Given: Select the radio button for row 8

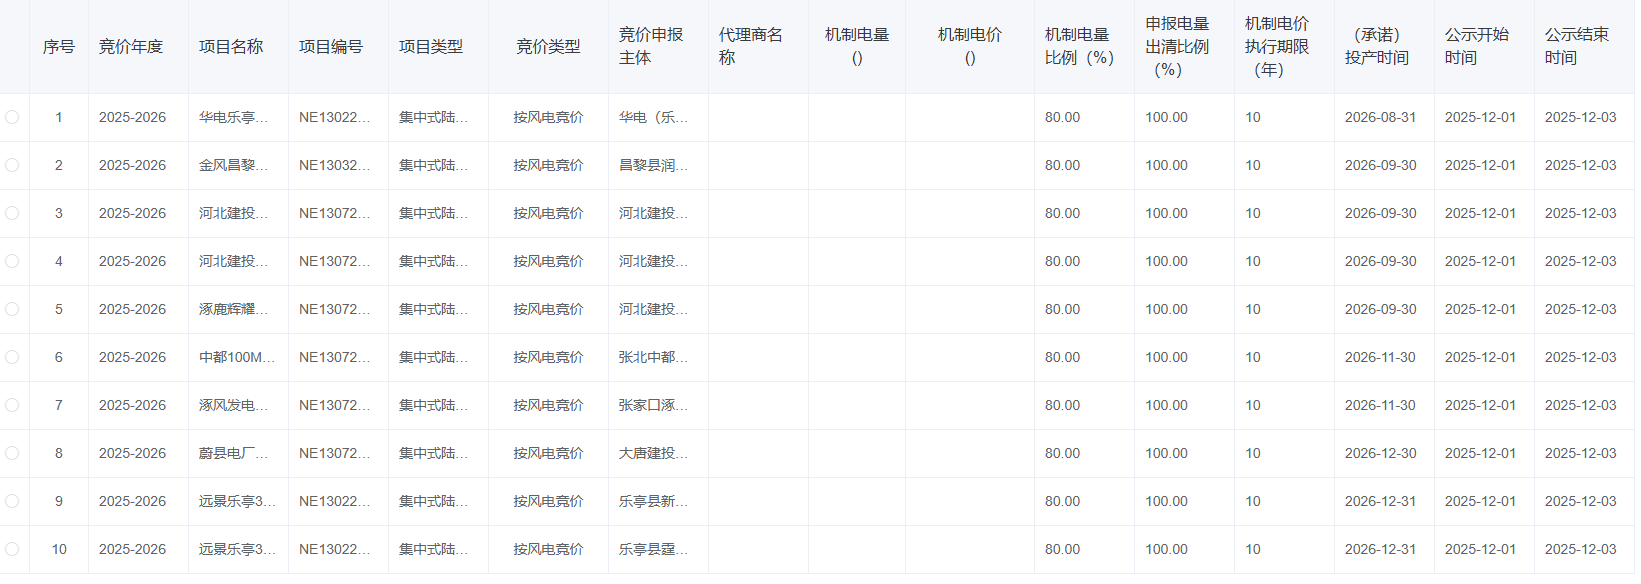Looking at the screenshot, I should [x=12, y=453].
